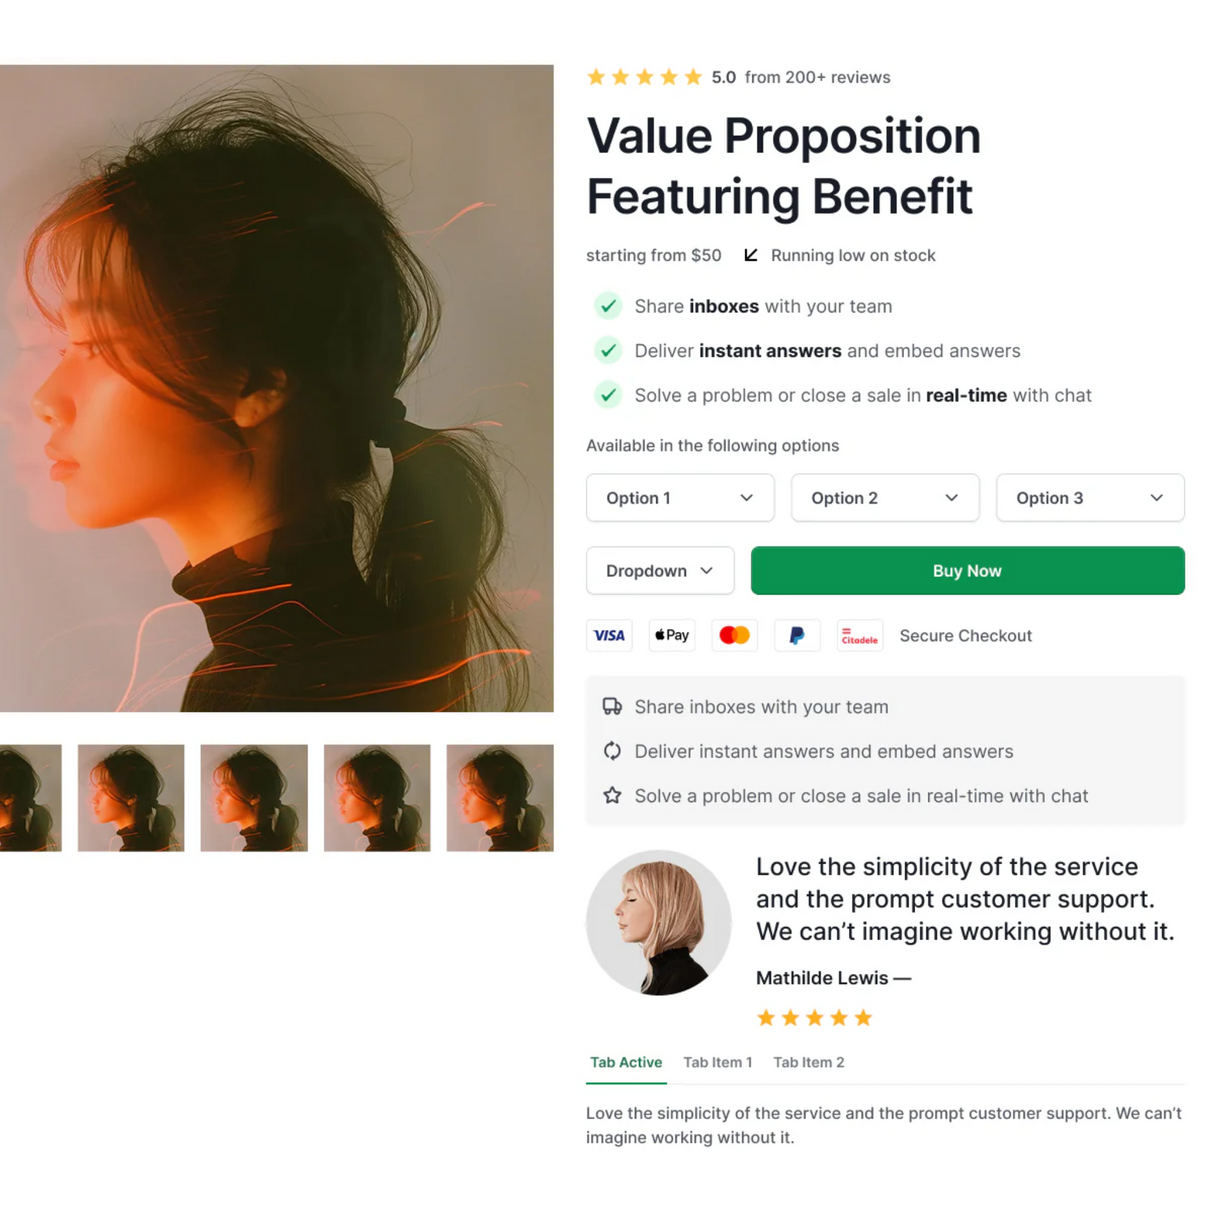Click the green checkmark beside Share inboxes
This screenshot has height=1214, width=1214.
point(608,306)
